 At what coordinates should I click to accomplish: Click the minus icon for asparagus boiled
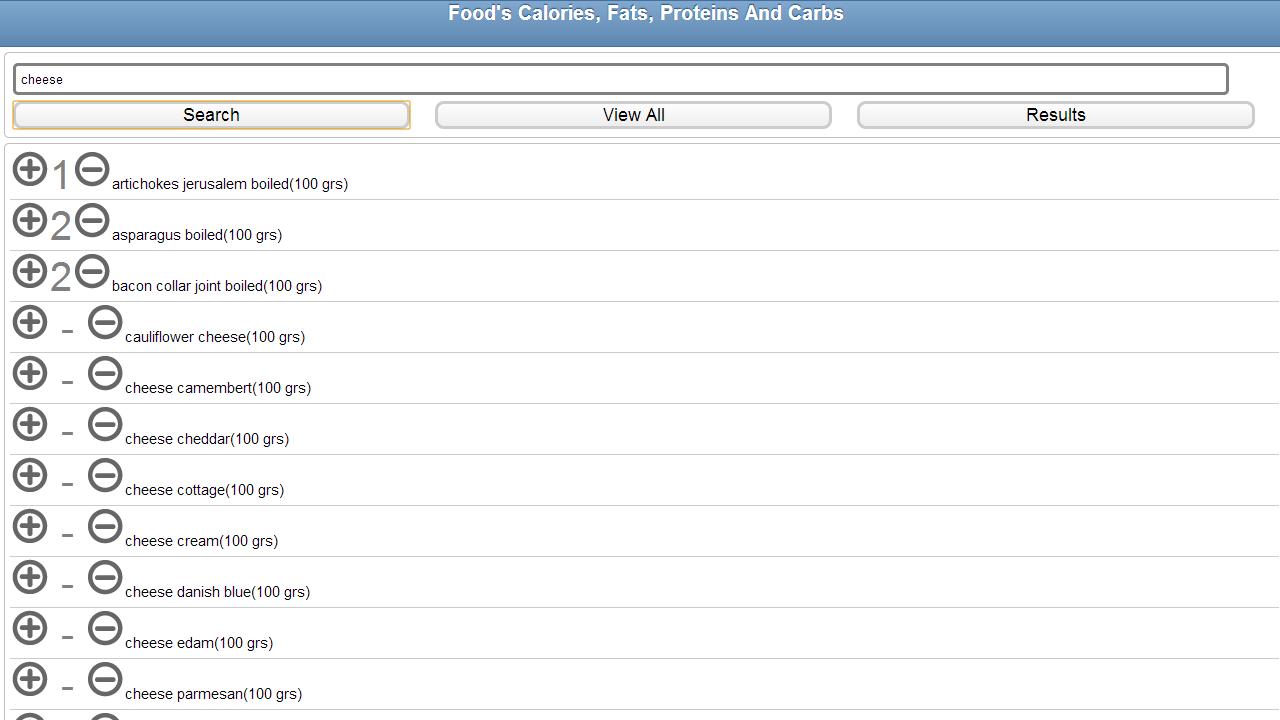tap(91, 220)
